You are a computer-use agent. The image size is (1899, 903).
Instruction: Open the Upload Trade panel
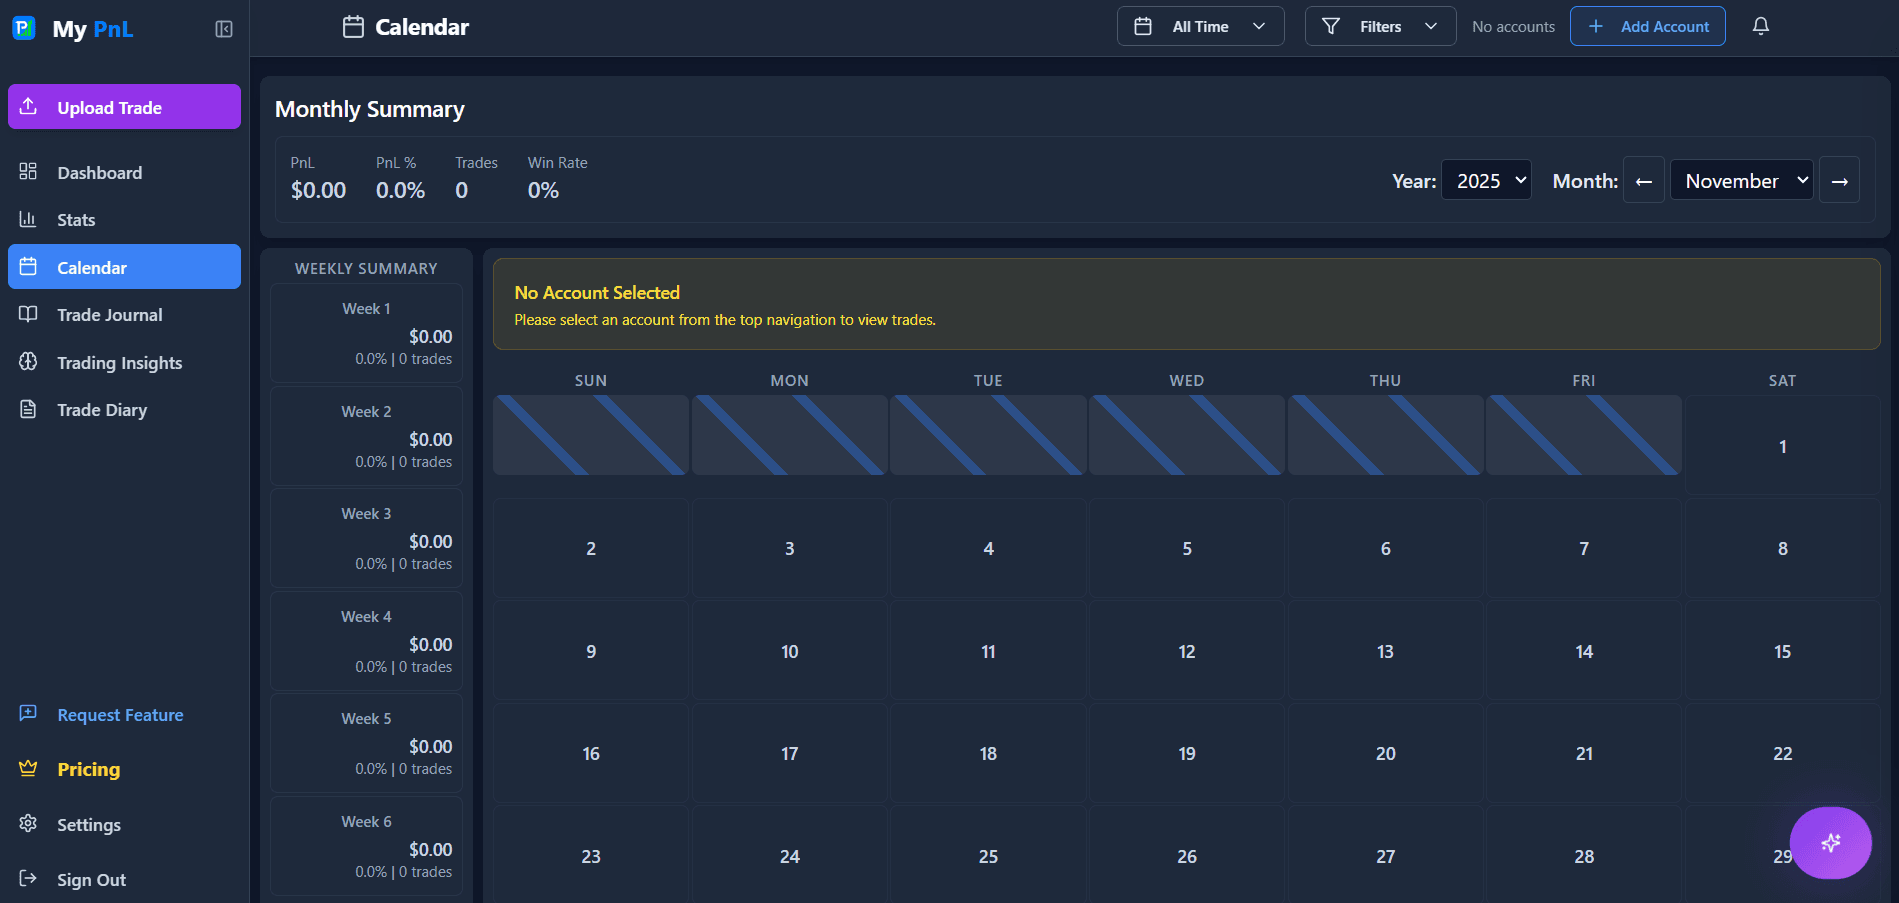123,107
